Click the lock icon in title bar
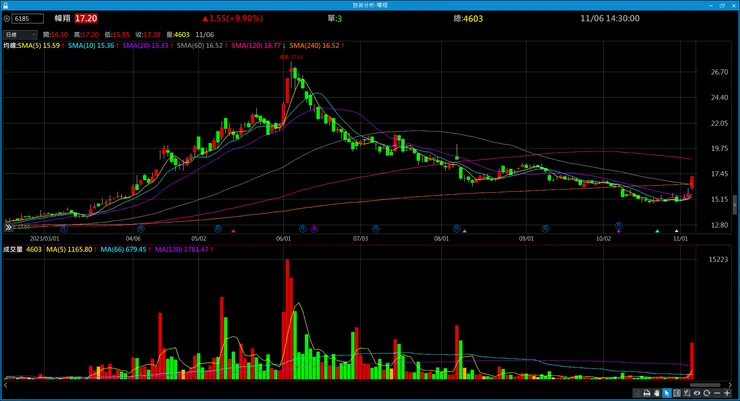The image size is (740, 401). pyautogui.click(x=5, y=5)
